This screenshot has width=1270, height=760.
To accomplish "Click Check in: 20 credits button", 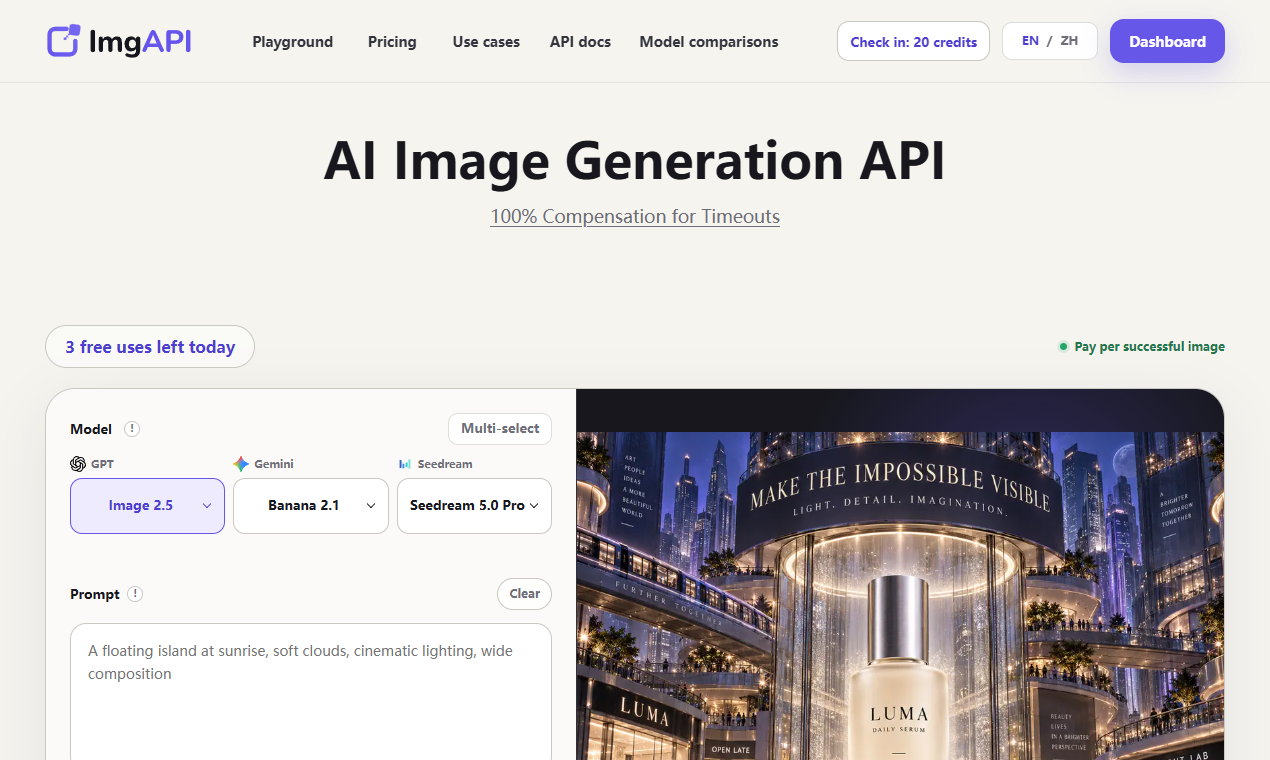I will (913, 41).
